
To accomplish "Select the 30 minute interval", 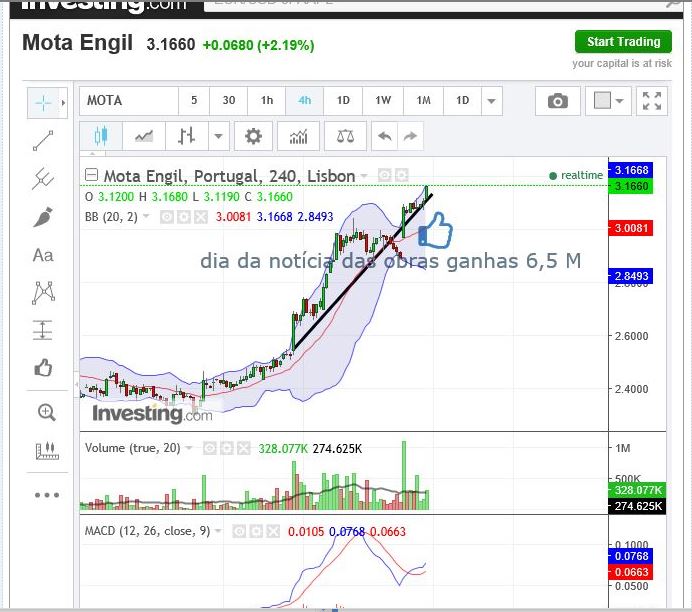I will click(229, 101).
